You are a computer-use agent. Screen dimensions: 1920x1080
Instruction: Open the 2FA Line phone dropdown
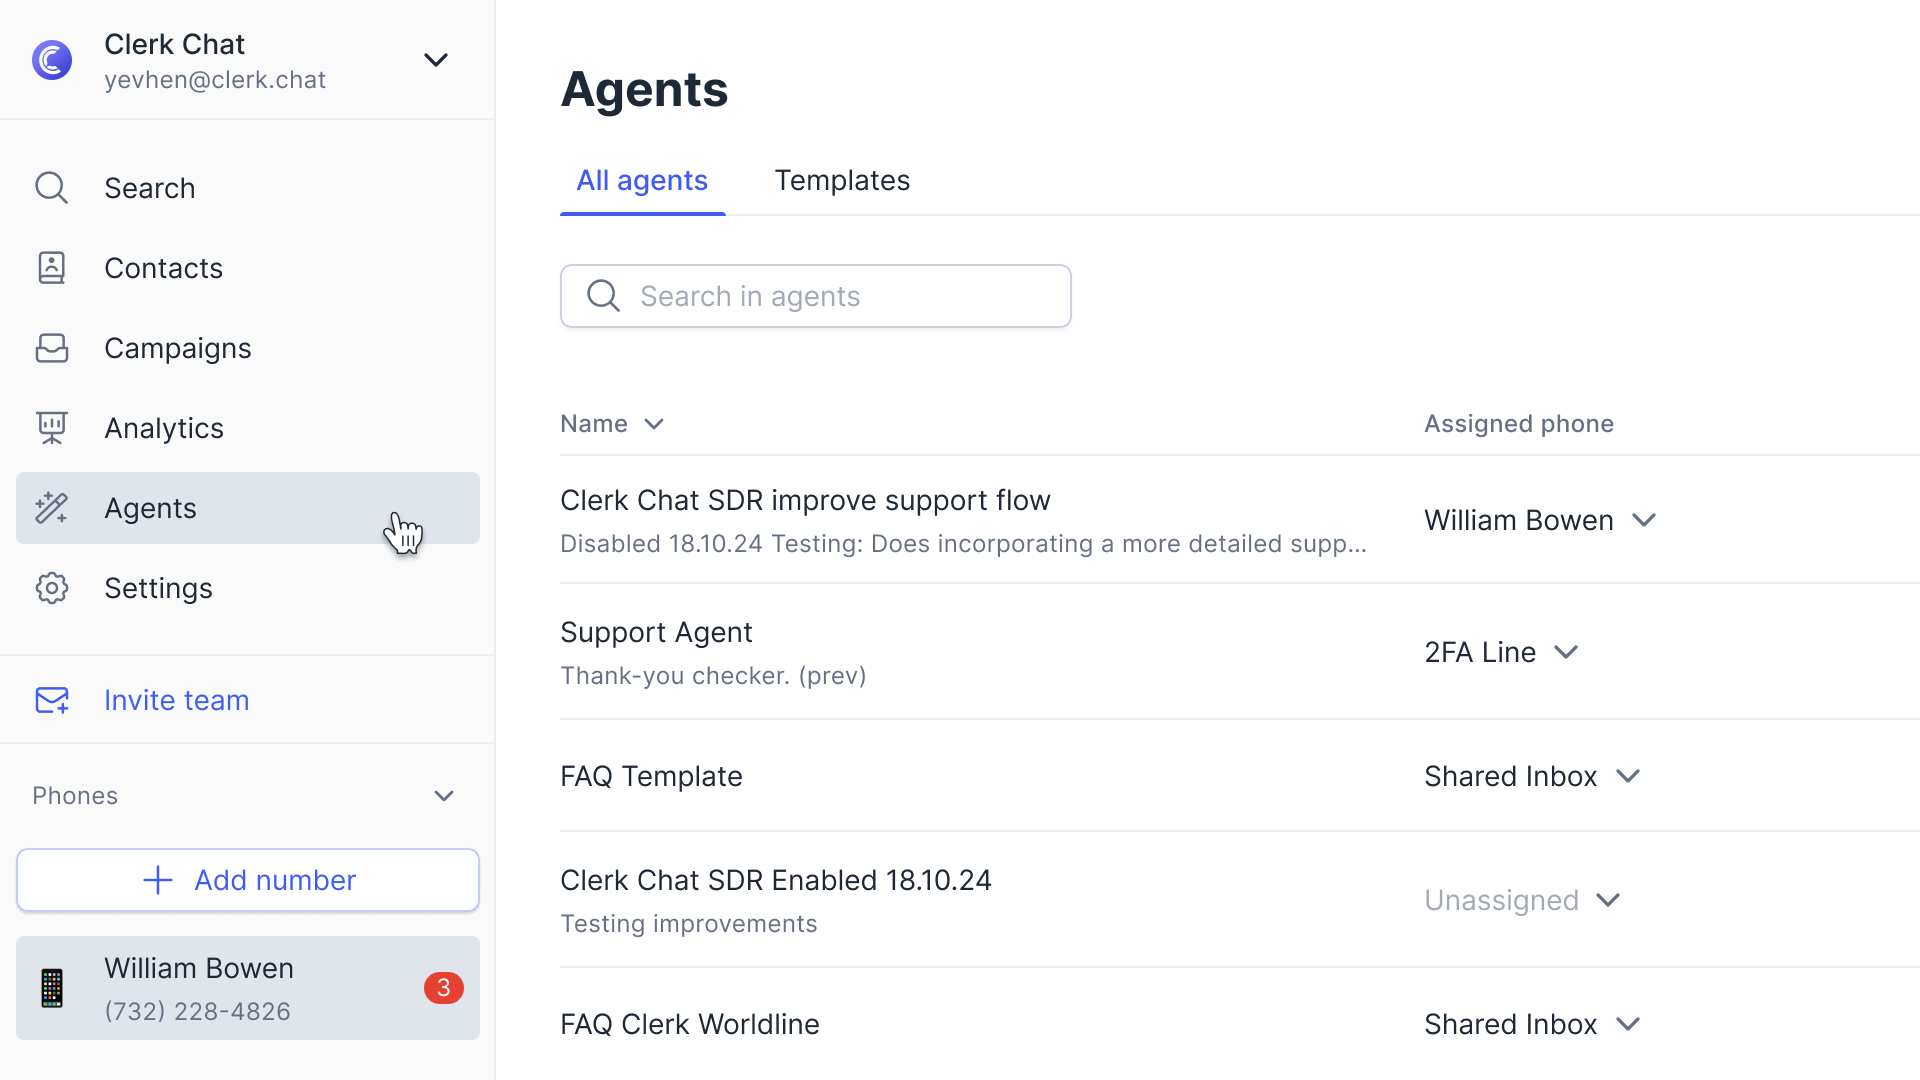[1565, 652]
